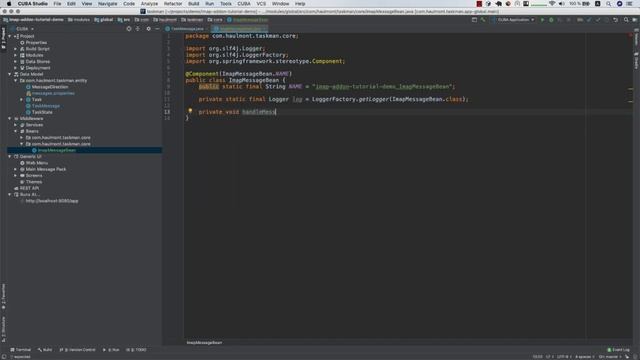Open the Build menu in the menu bar
The image size is (640, 360).
[193, 4]
